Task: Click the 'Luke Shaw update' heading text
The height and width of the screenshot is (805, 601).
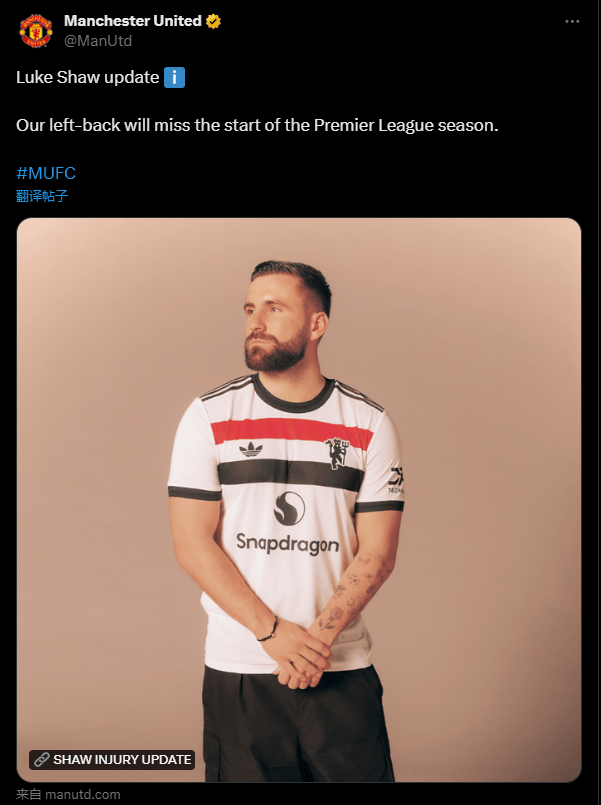Action: (x=88, y=78)
